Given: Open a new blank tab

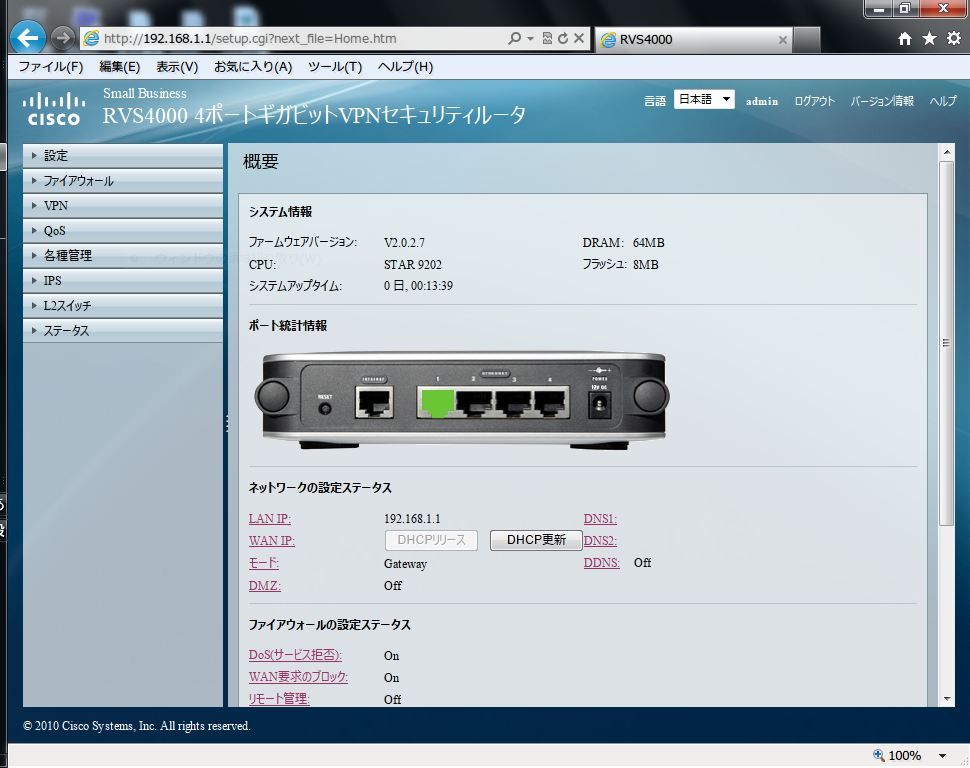Looking at the screenshot, I should tap(807, 40).
